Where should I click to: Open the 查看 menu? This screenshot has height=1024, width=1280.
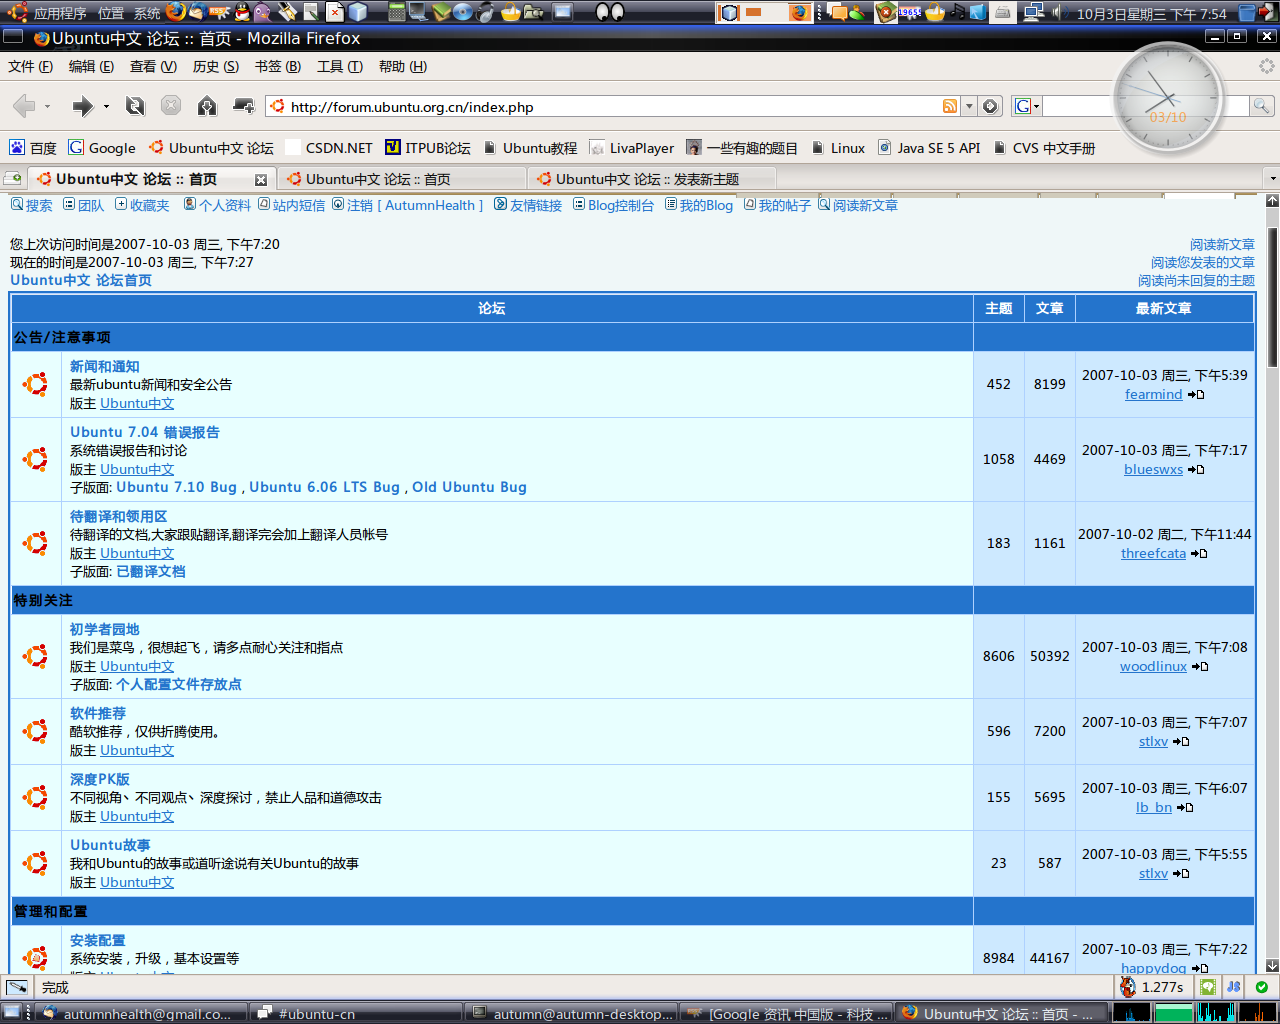[x=153, y=66]
